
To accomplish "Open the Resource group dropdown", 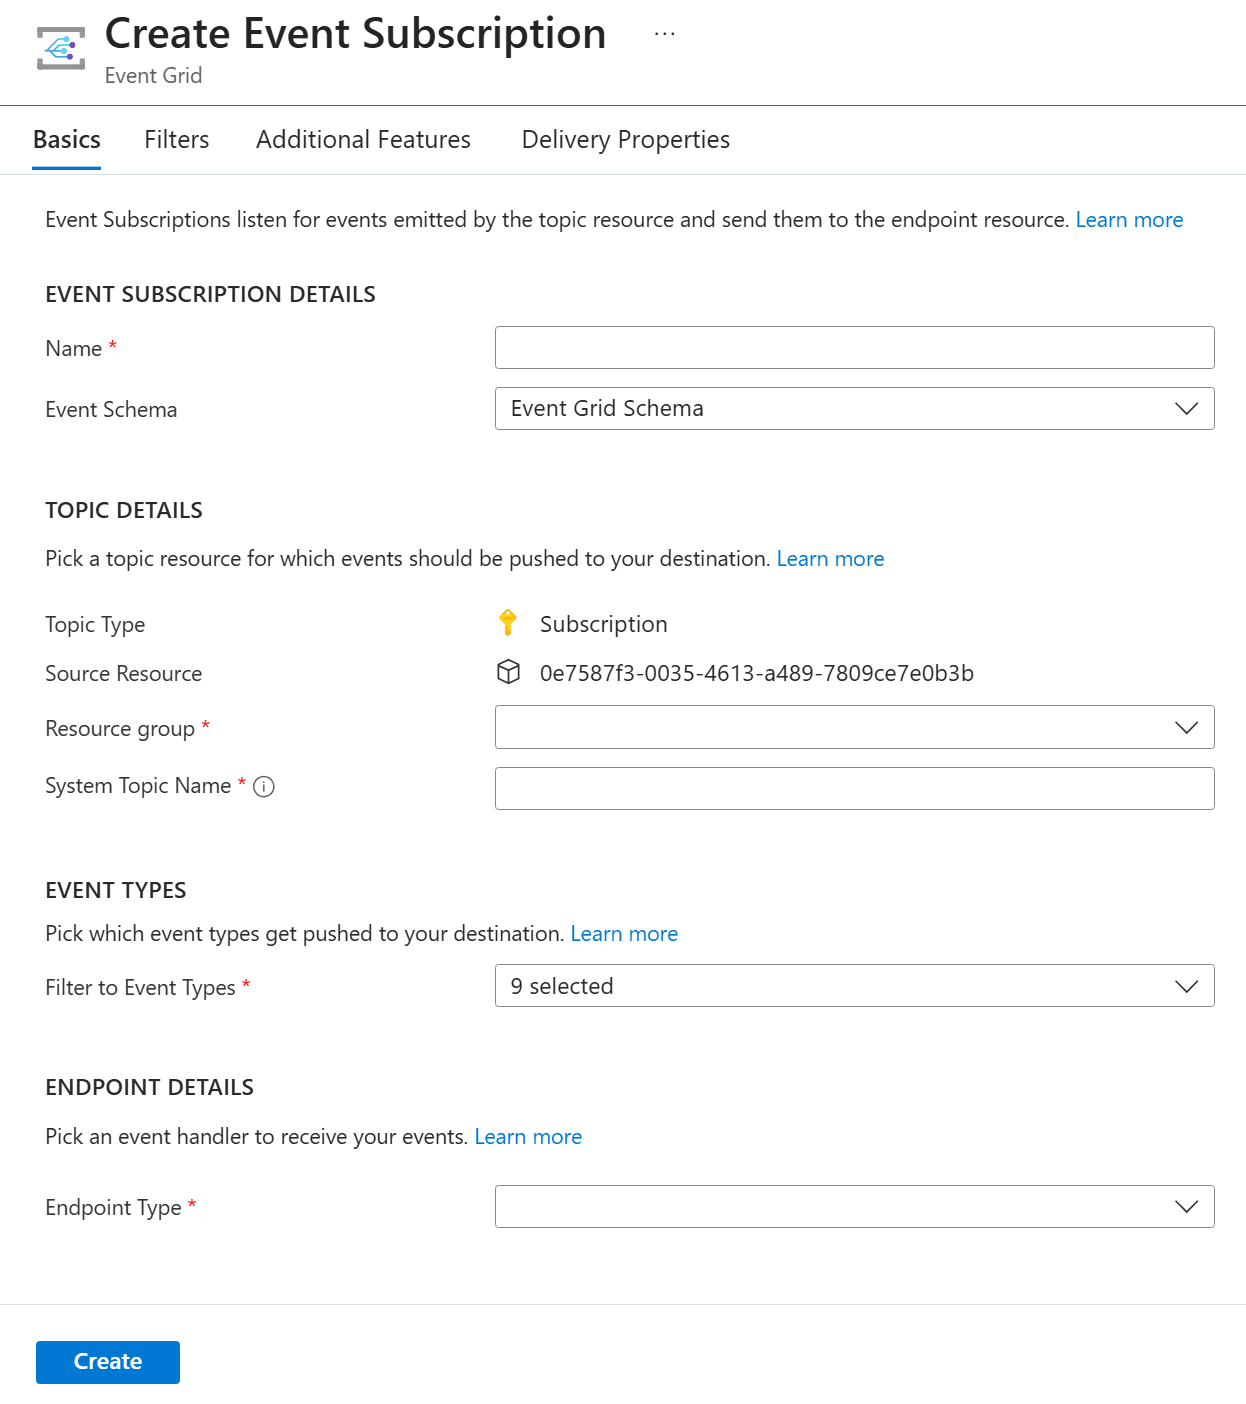I will 854,727.
